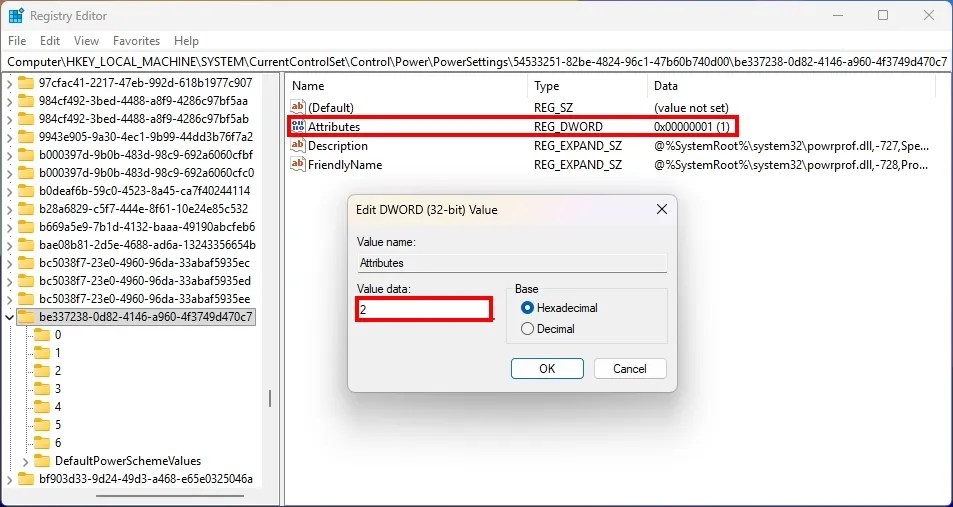Screen dimensions: 953x507
Task: Select folder icon of bf903d33-9d24-49d3-a468-e65e0325046a
Action: tap(26, 478)
